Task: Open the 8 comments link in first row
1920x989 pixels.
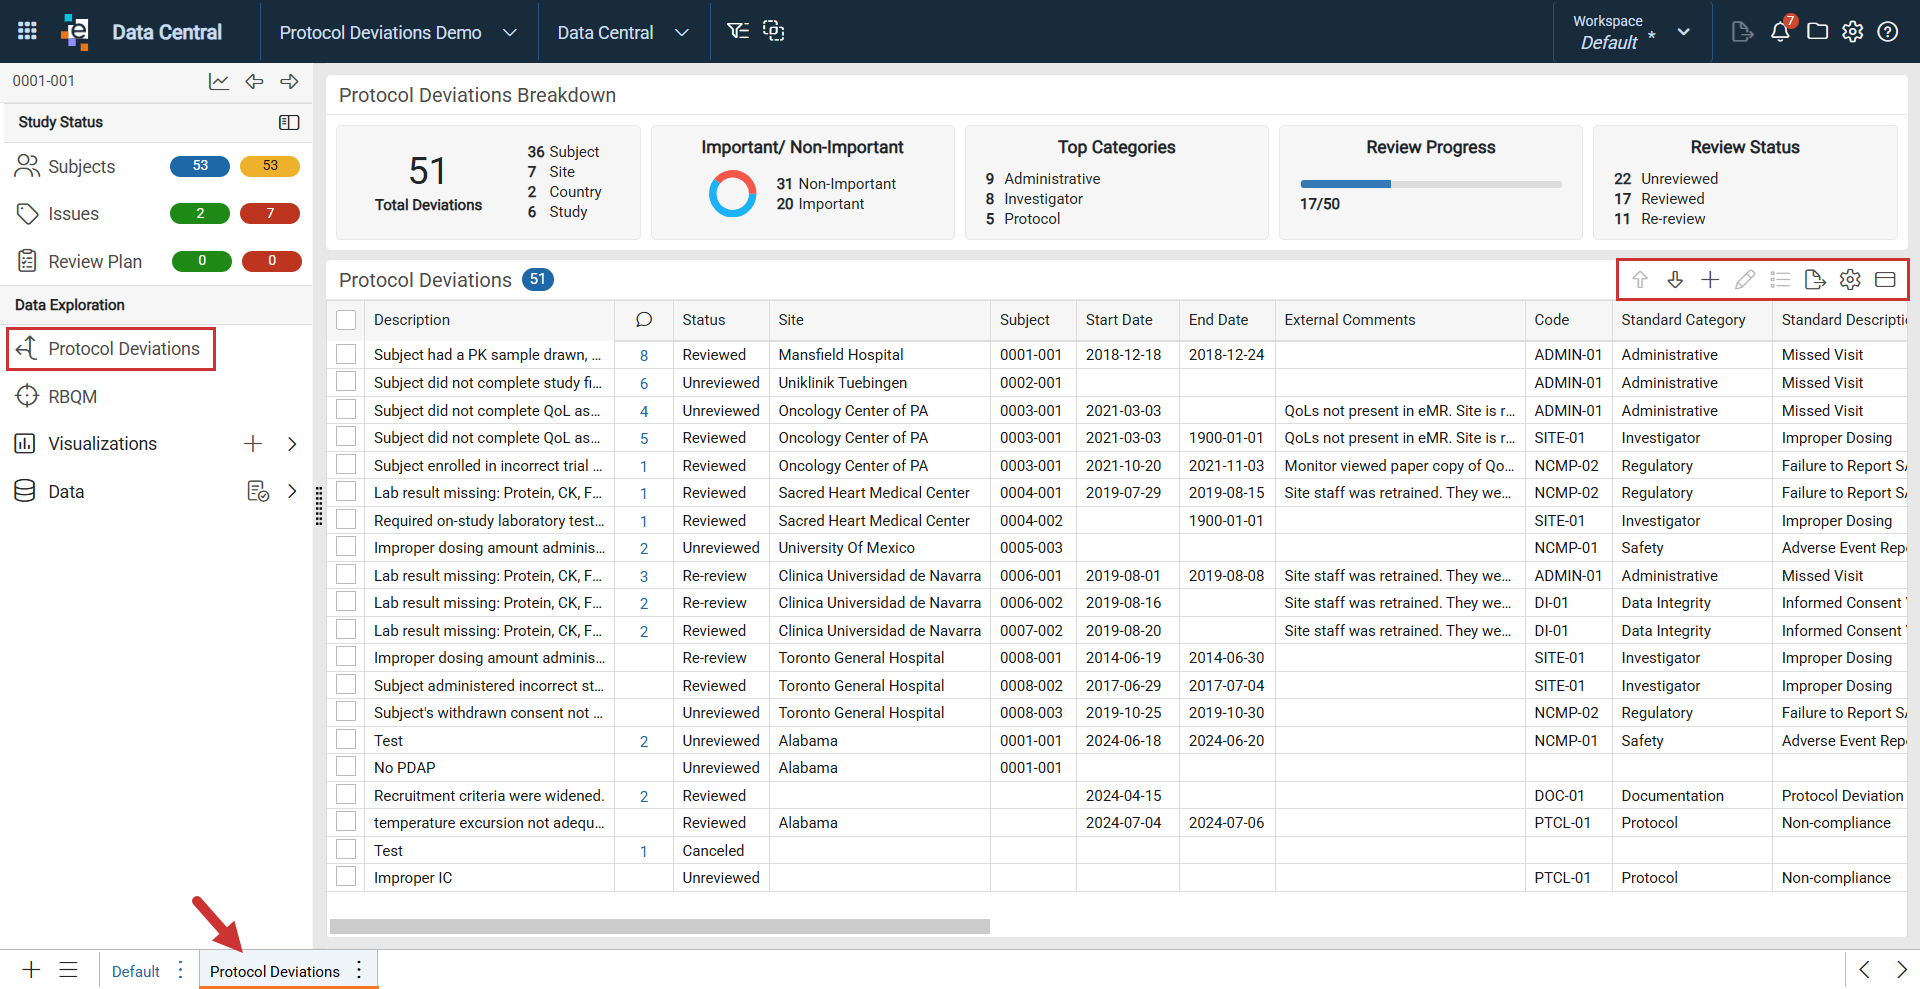Action: pos(644,355)
